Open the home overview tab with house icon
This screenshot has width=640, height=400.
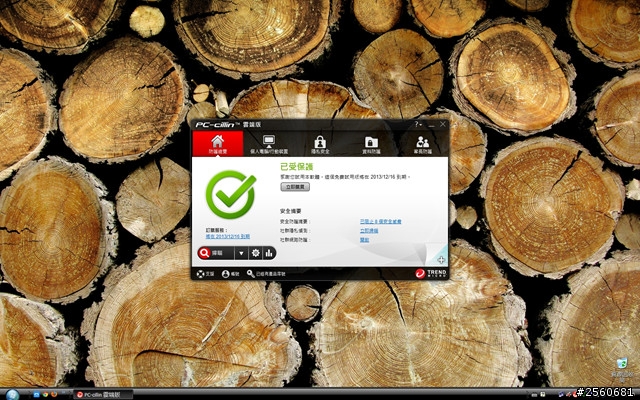point(218,144)
